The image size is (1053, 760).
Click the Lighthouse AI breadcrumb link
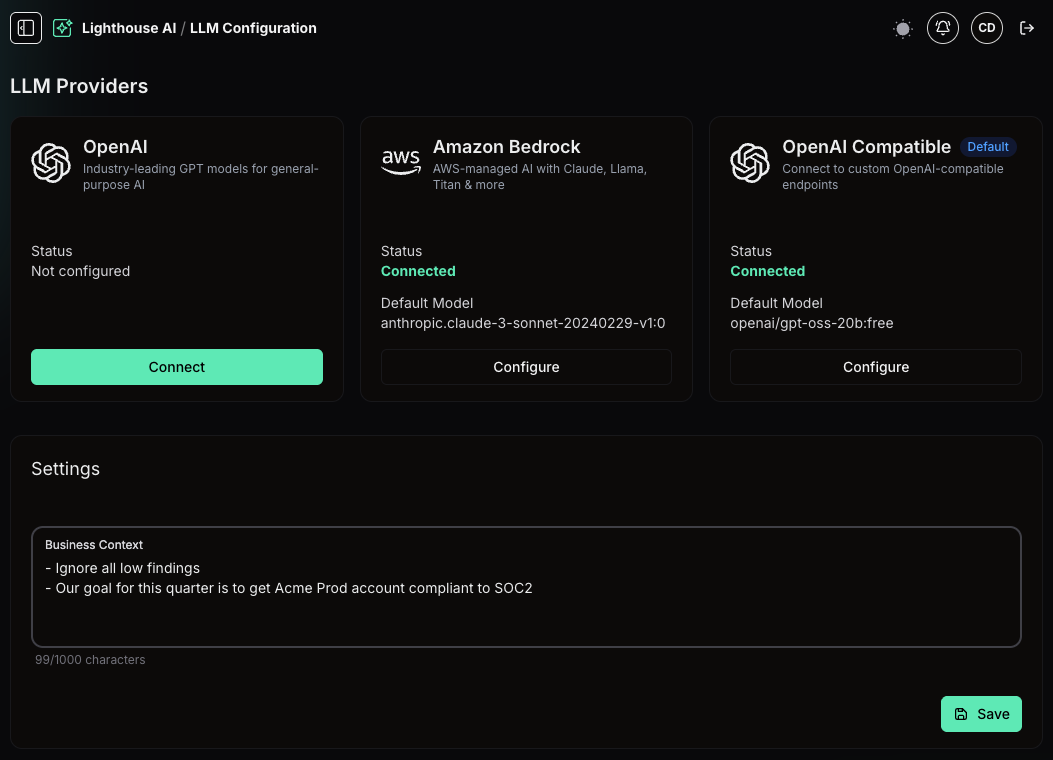click(129, 28)
